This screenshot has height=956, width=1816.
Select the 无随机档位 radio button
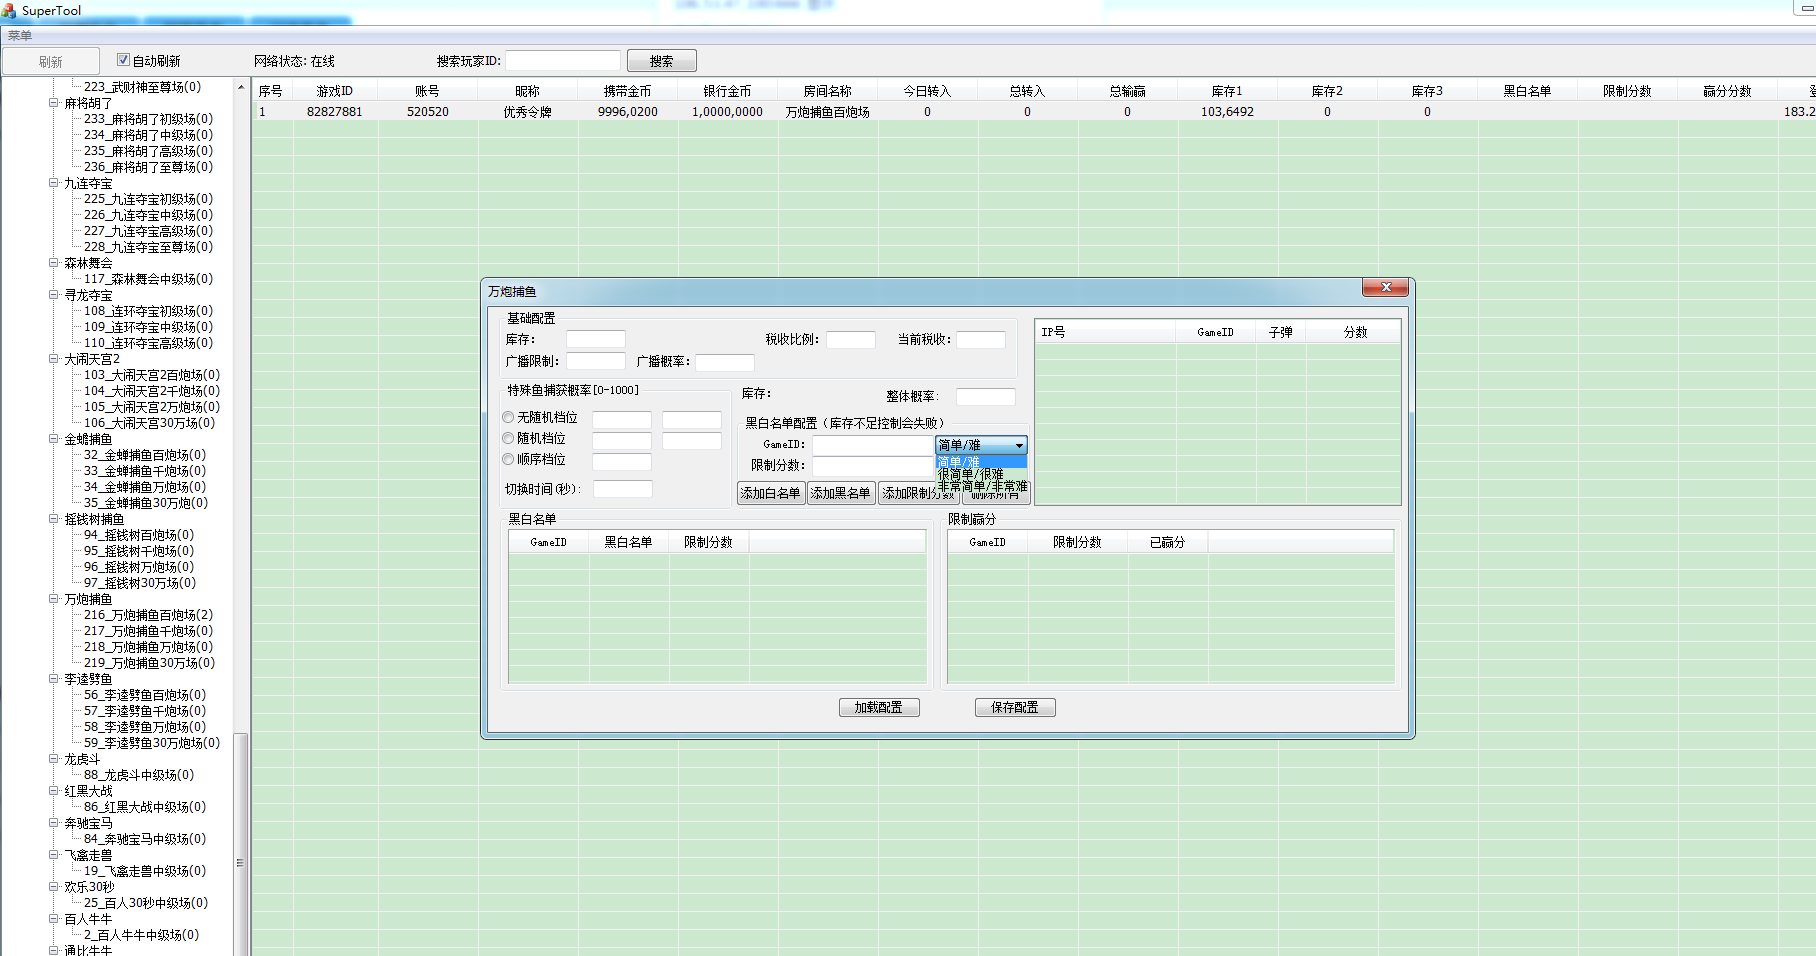click(x=508, y=417)
